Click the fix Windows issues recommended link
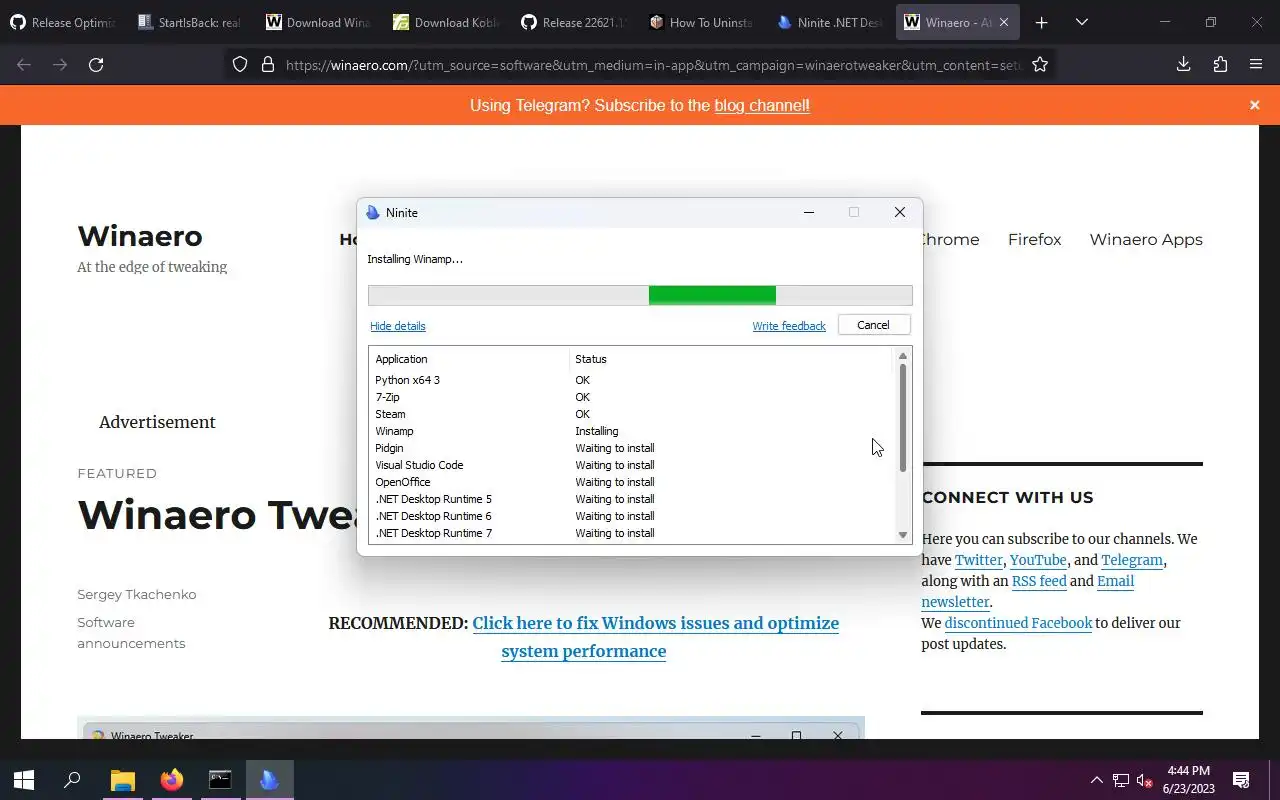Viewport: 1280px width, 800px height. click(655, 637)
